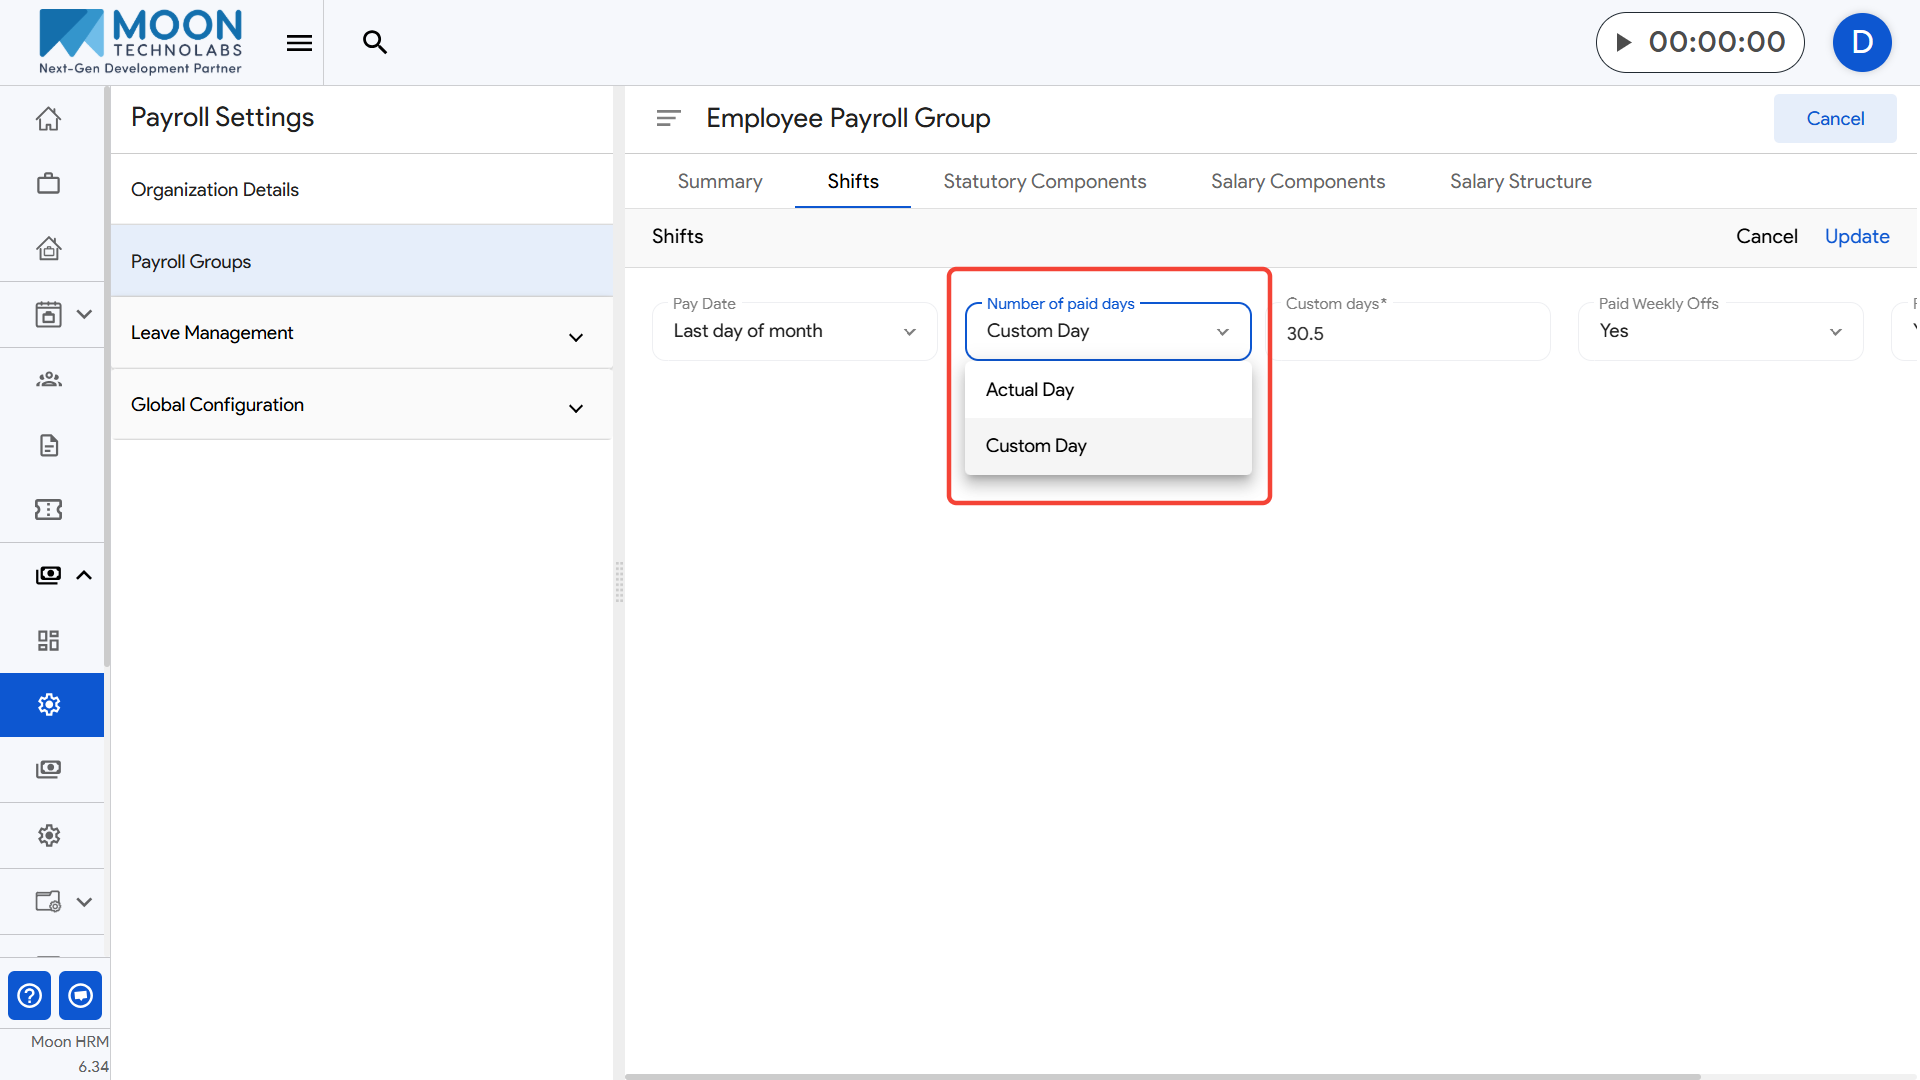Click the search magnifier icon
Image resolution: width=1920 pixels, height=1080 pixels.
coord(374,42)
